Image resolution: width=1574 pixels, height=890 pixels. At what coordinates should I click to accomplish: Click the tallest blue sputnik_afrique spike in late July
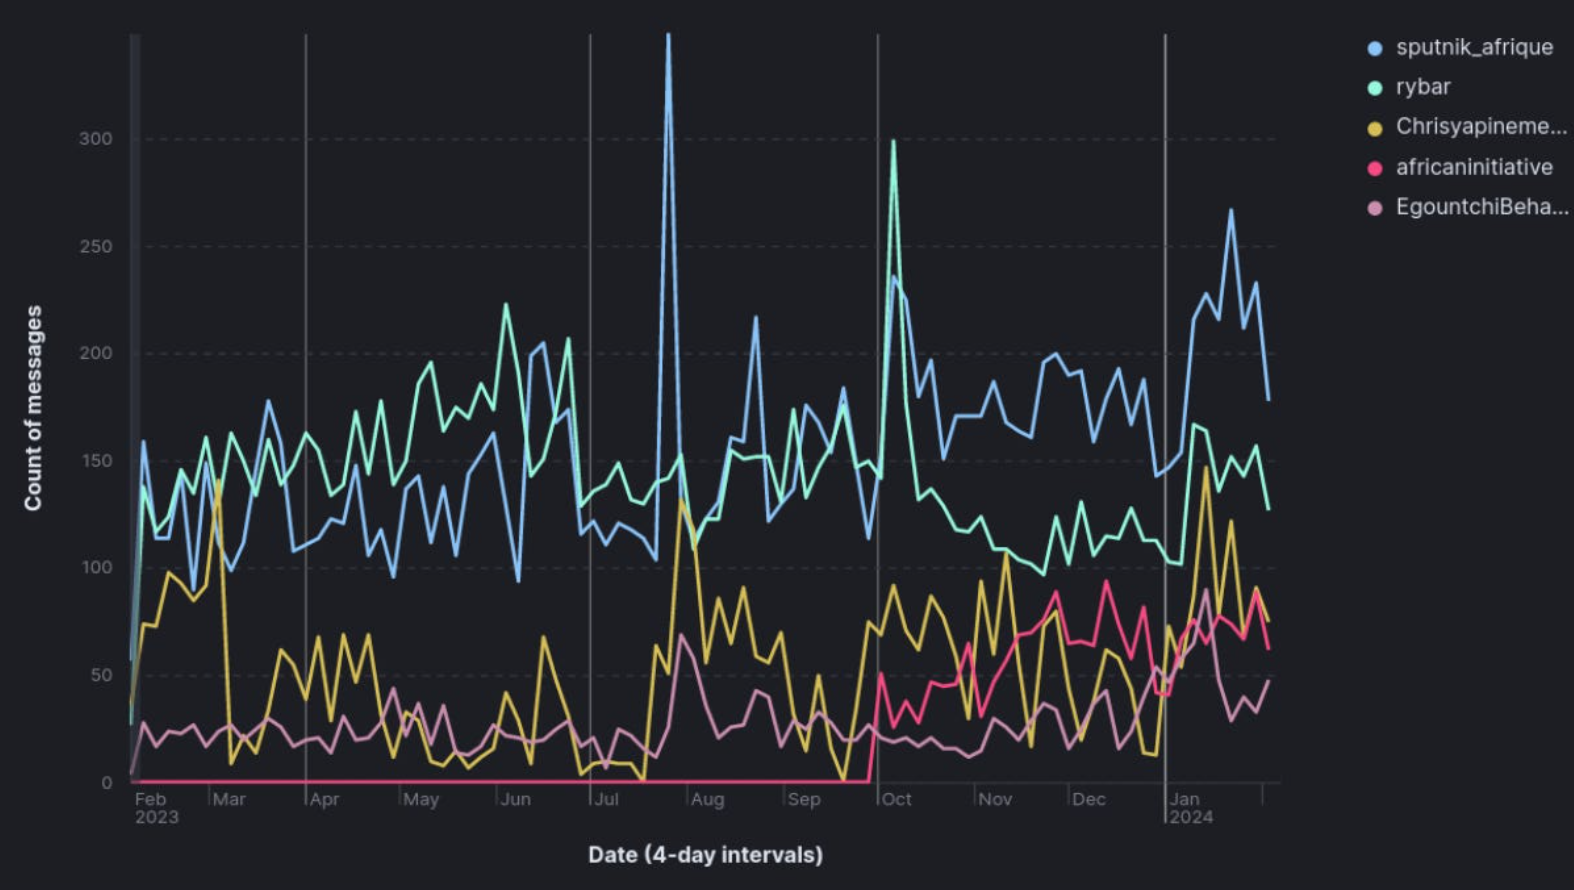pyautogui.click(x=668, y=35)
